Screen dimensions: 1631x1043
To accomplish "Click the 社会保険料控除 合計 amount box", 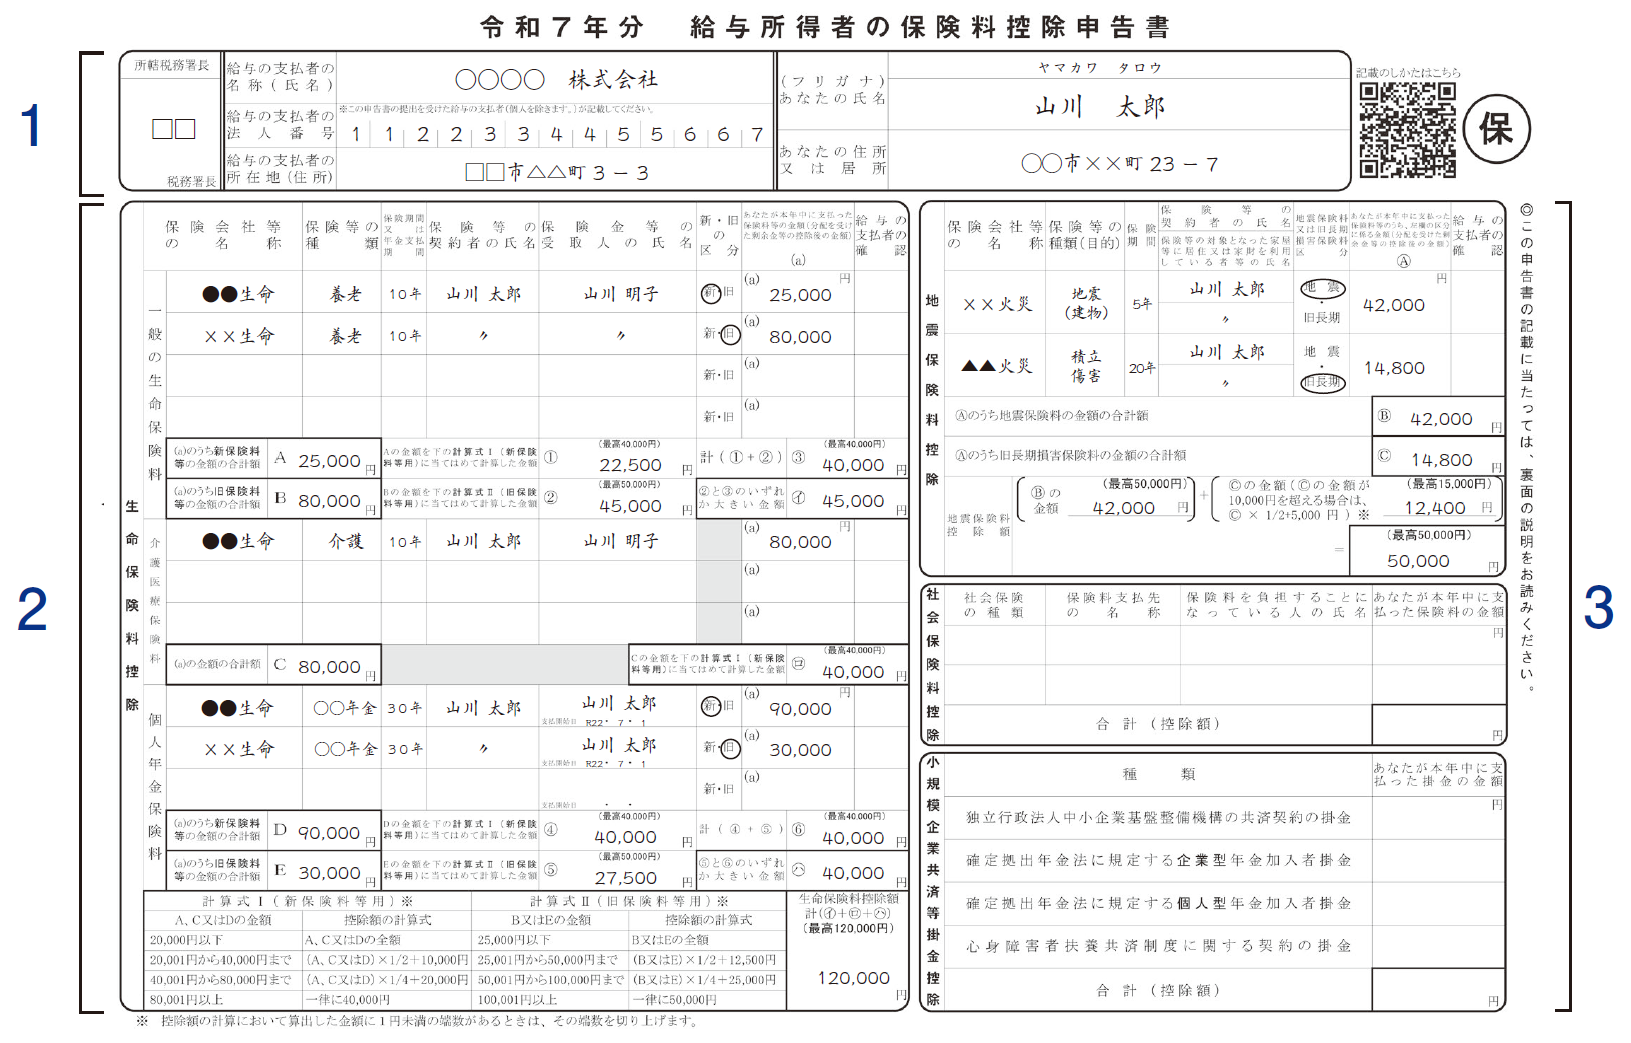I will point(1438,725).
